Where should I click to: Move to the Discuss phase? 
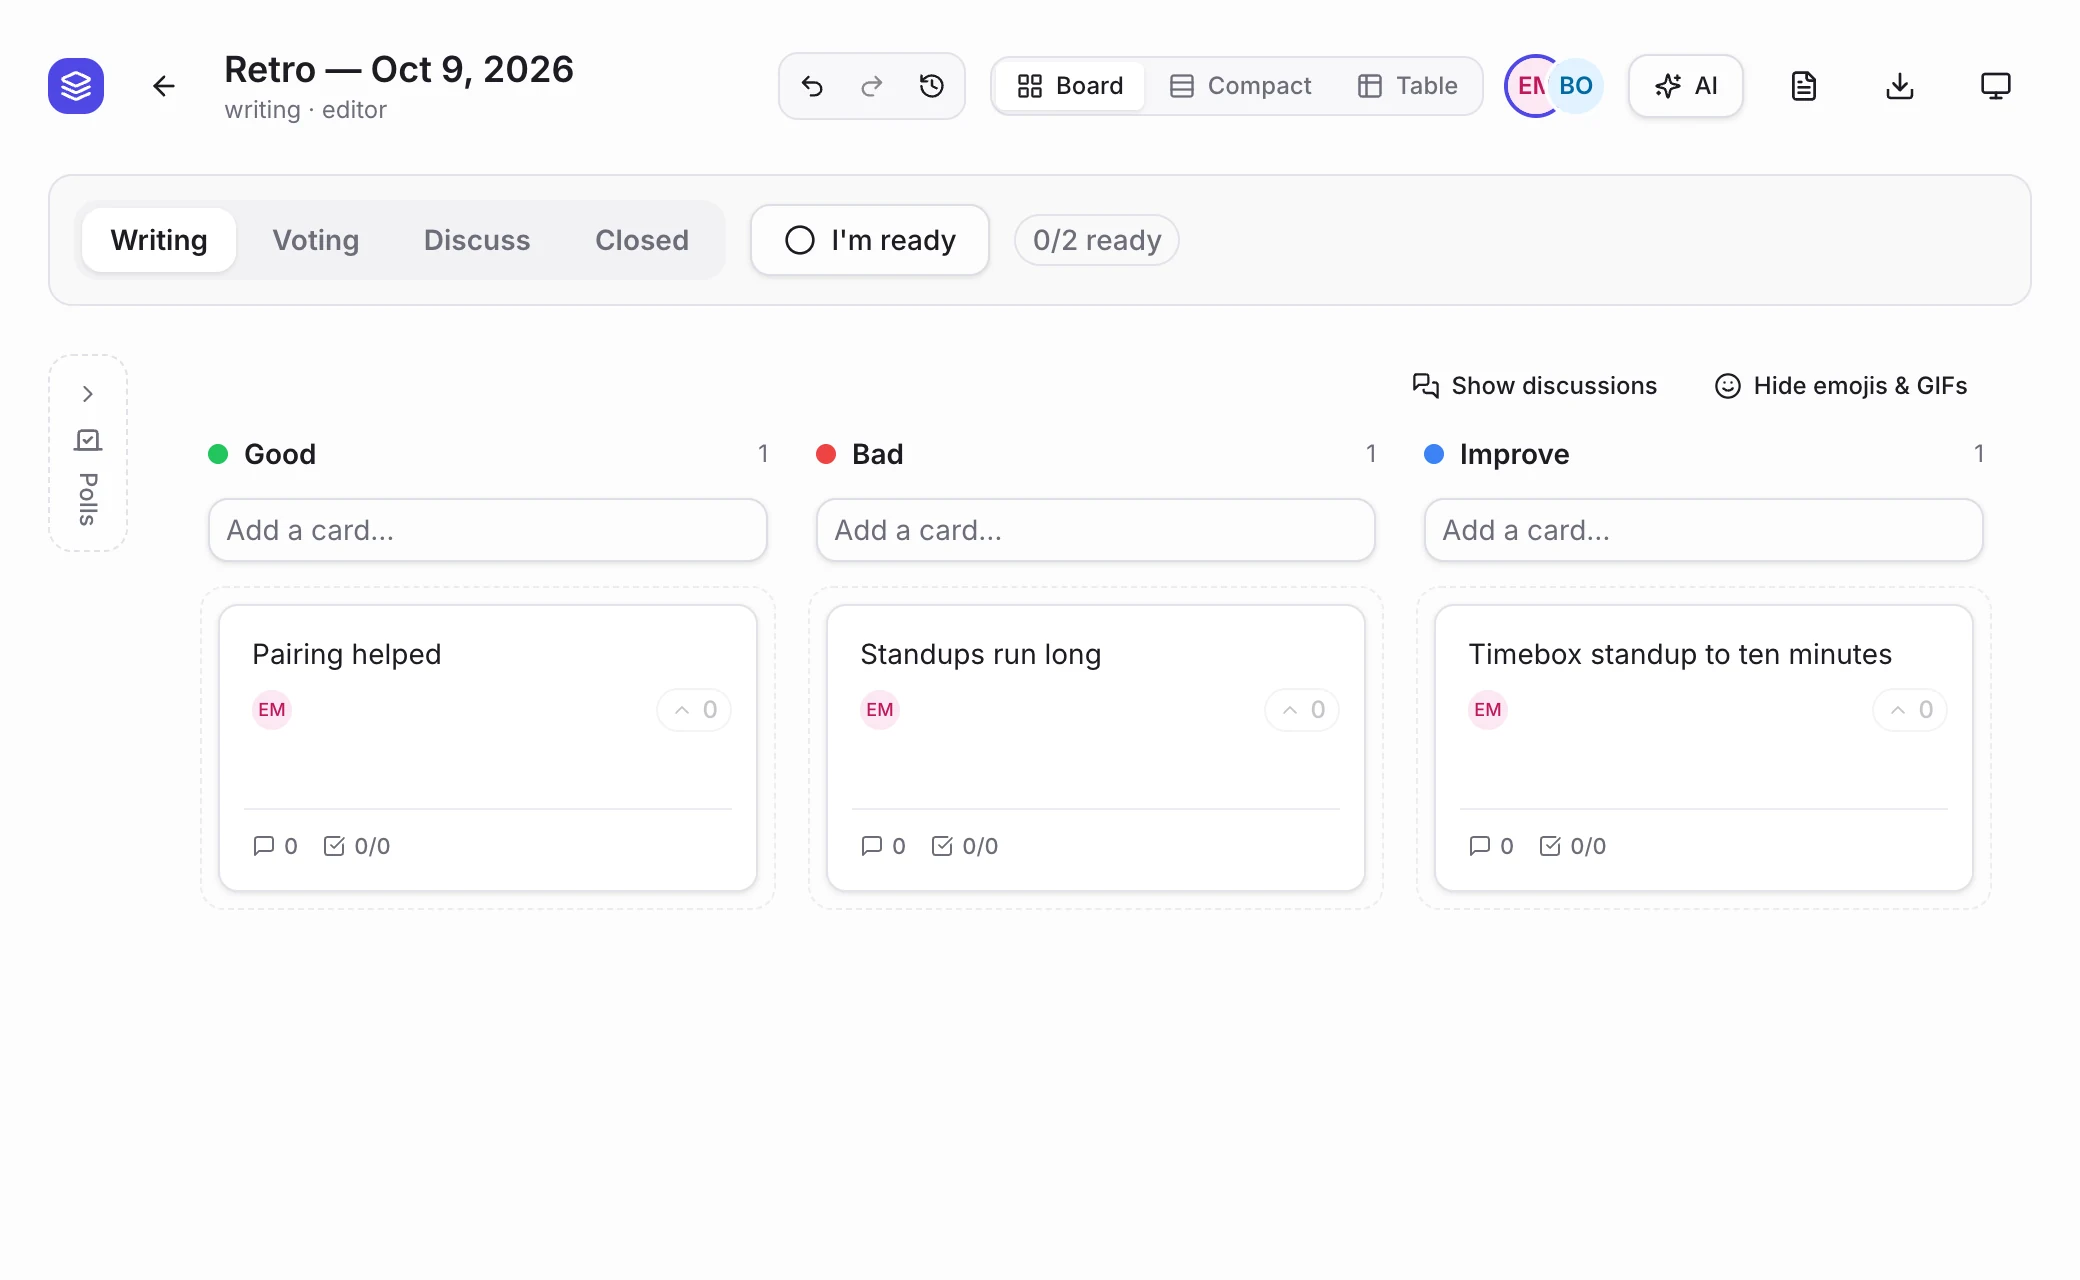click(x=477, y=240)
